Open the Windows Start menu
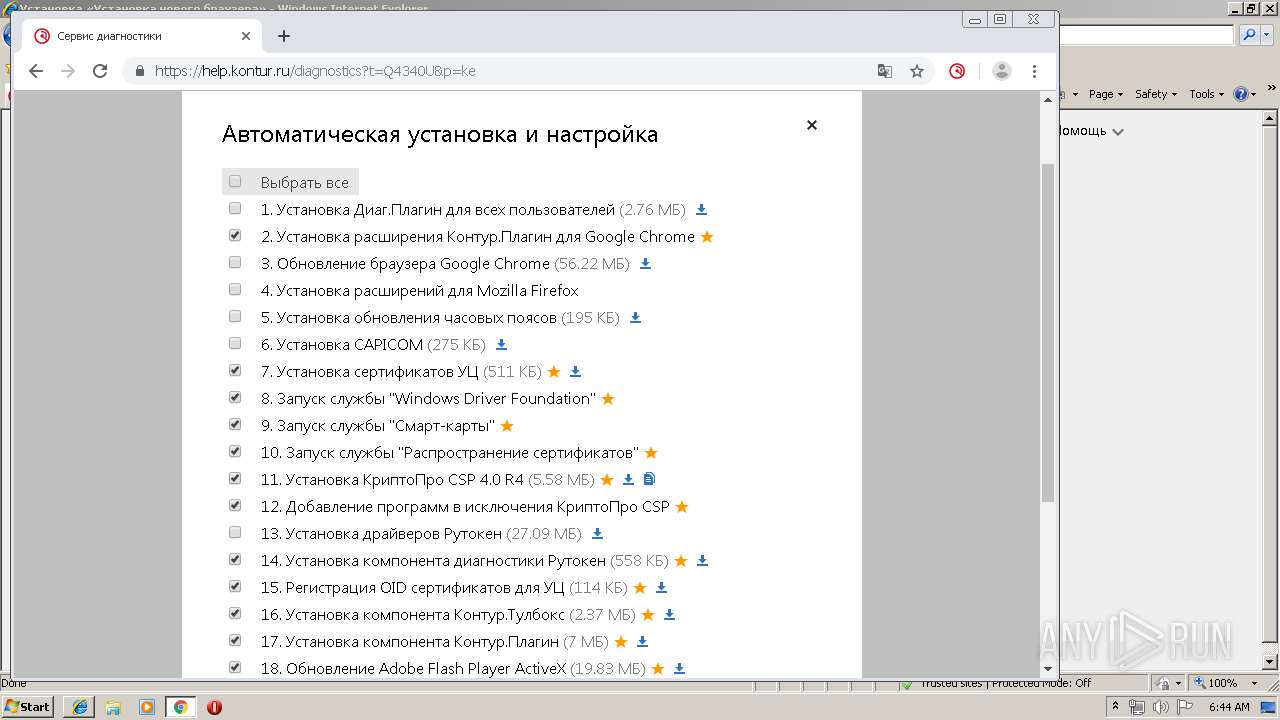 coord(28,707)
